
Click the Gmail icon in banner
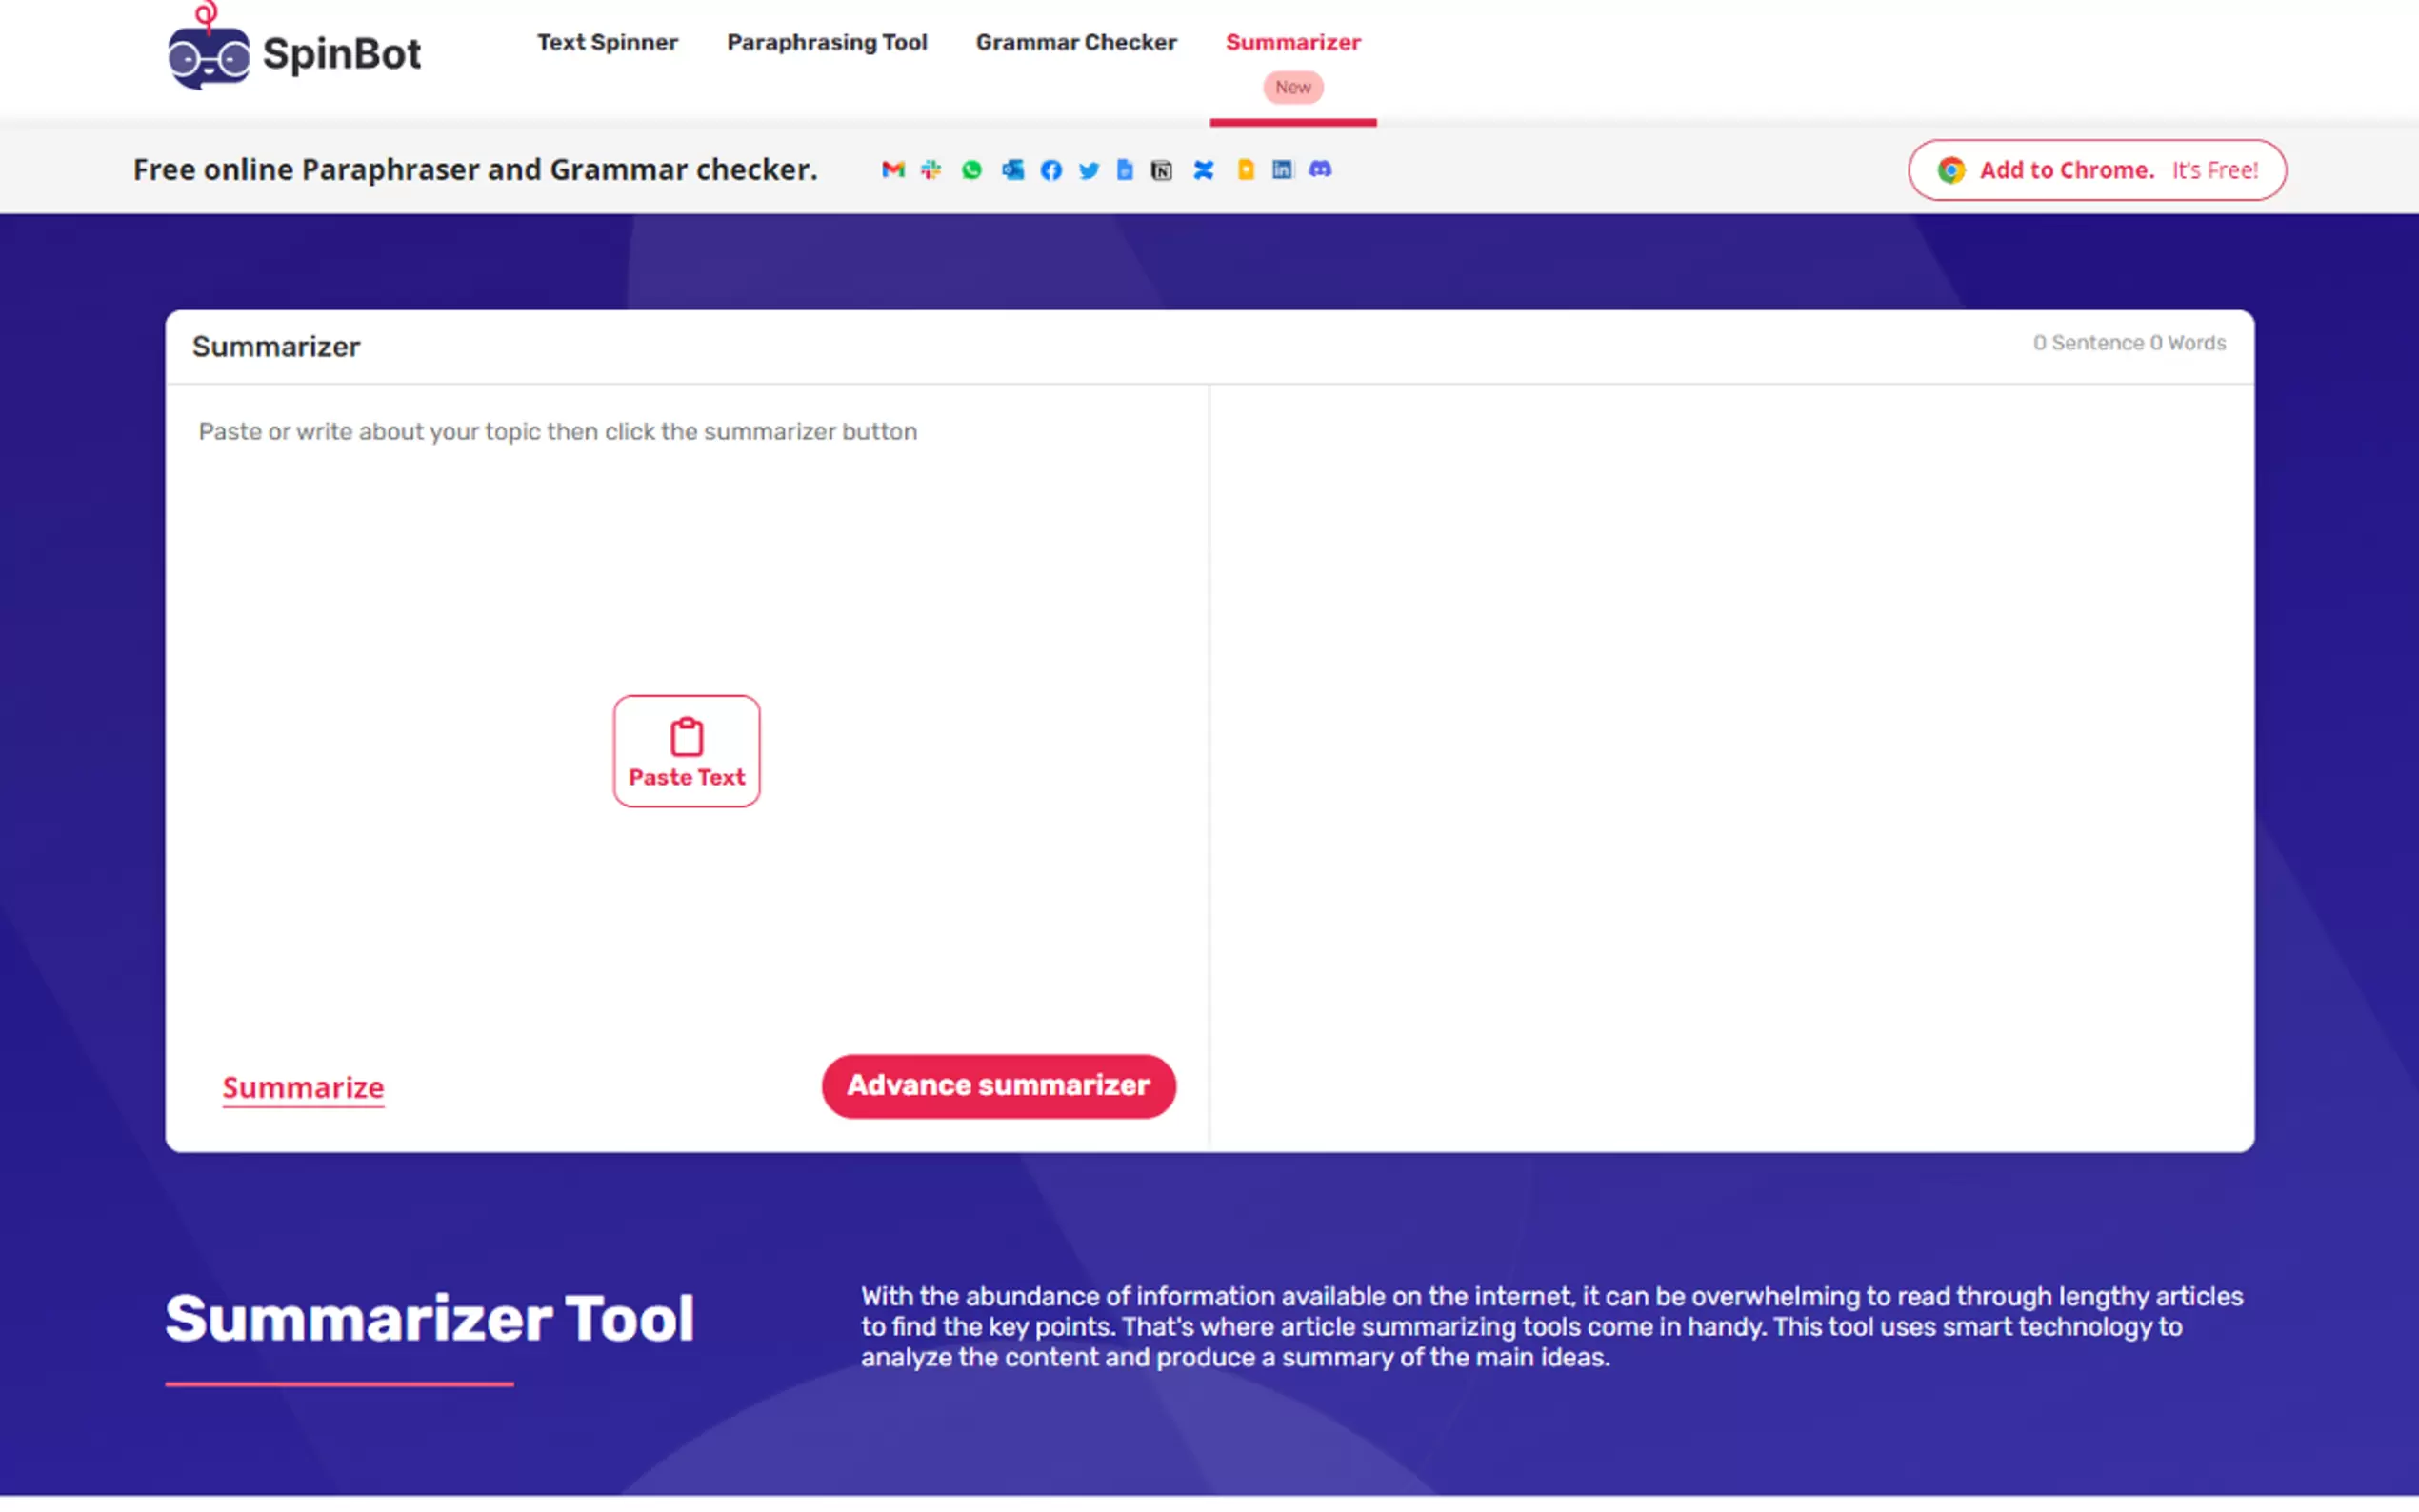coord(892,170)
